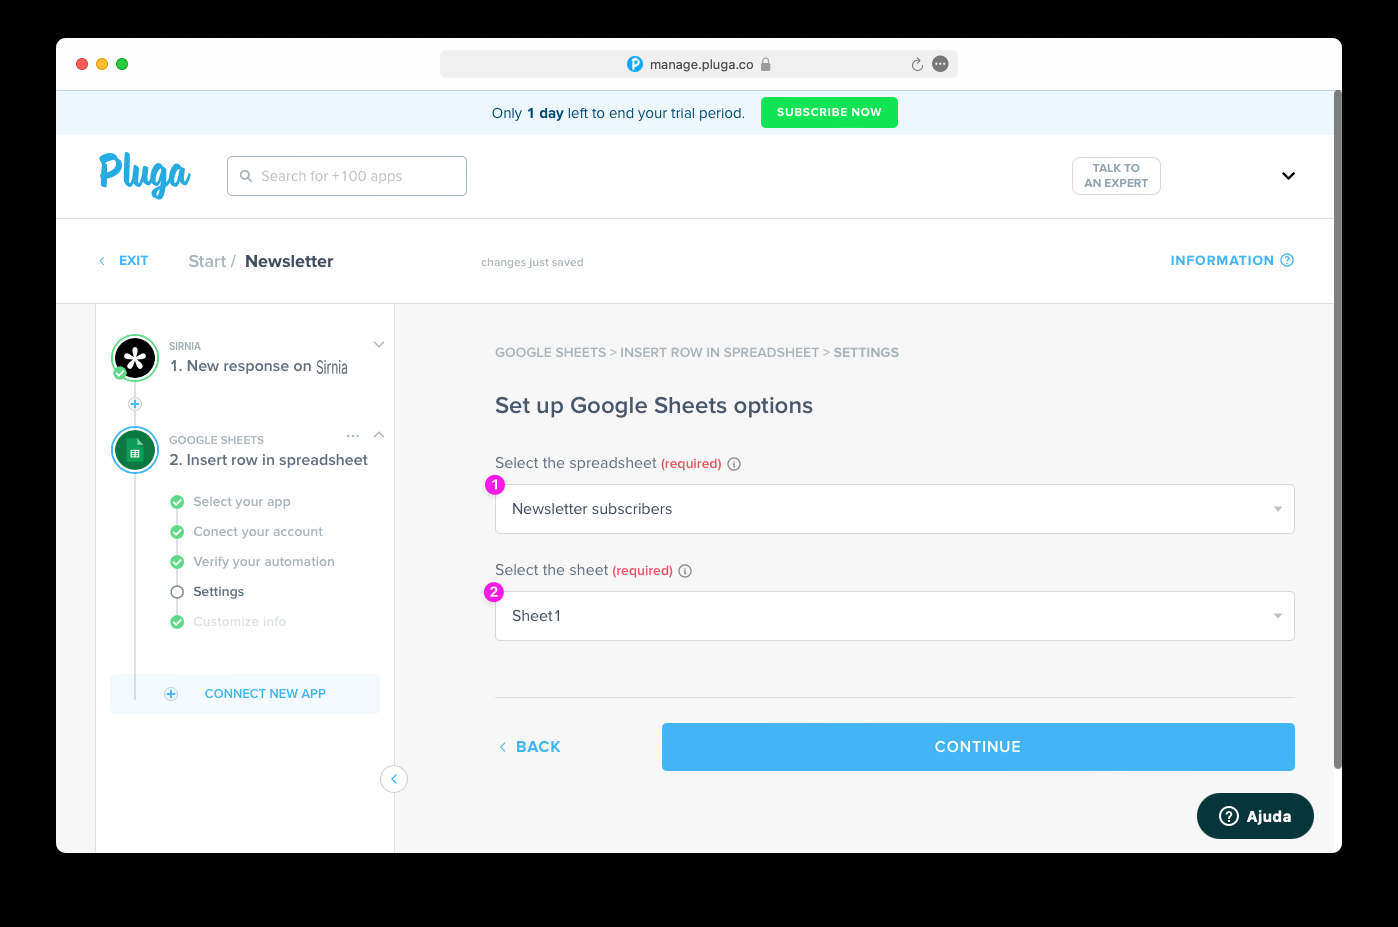Click the plus icon beside CONNECT NEW APP
Image resolution: width=1398 pixels, height=927 pixels.
pos(171,694)
